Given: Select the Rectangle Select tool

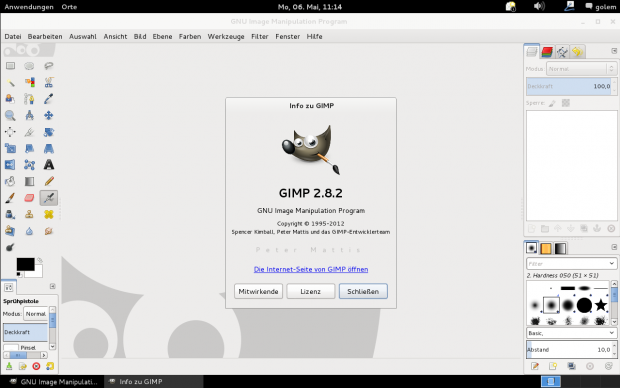Looking at the screenshot, I should (10, 66).
